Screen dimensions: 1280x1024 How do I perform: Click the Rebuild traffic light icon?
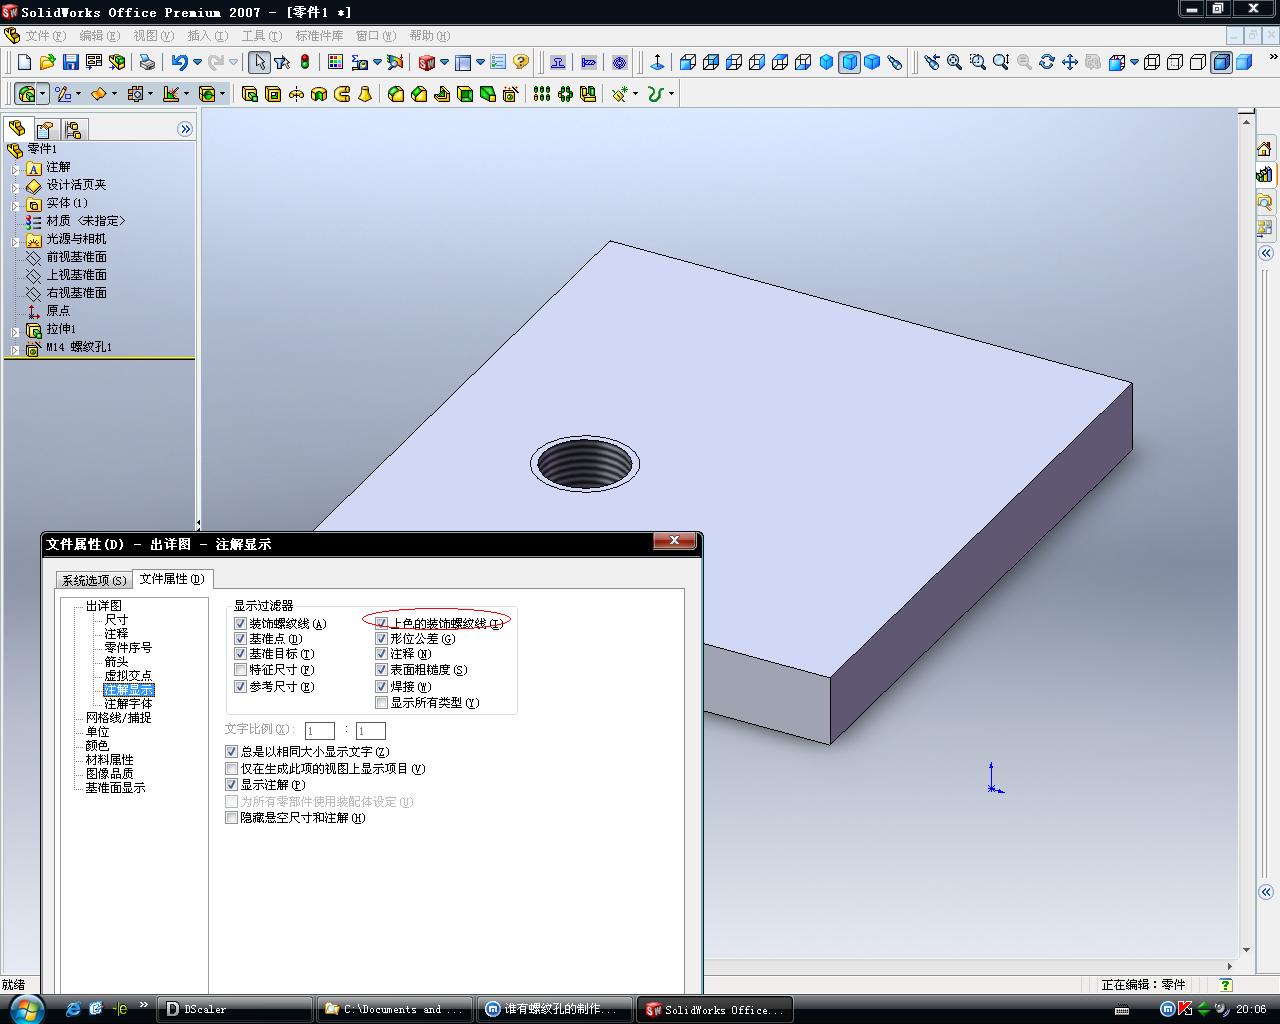(305, 62)
